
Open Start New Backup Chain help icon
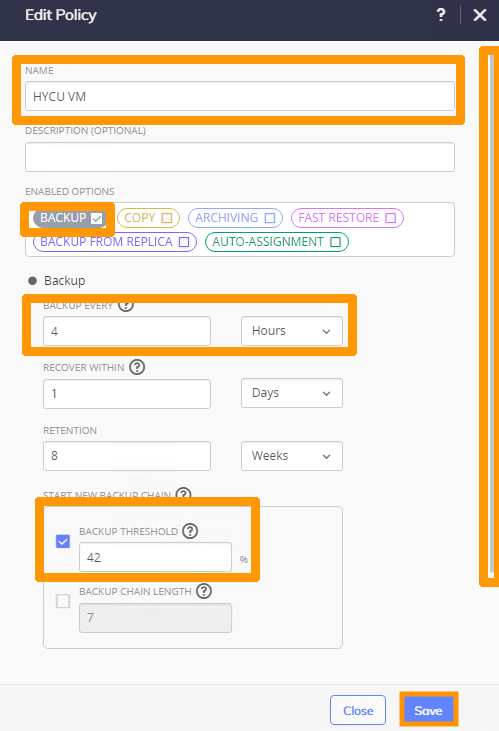[x=184, y=493]
